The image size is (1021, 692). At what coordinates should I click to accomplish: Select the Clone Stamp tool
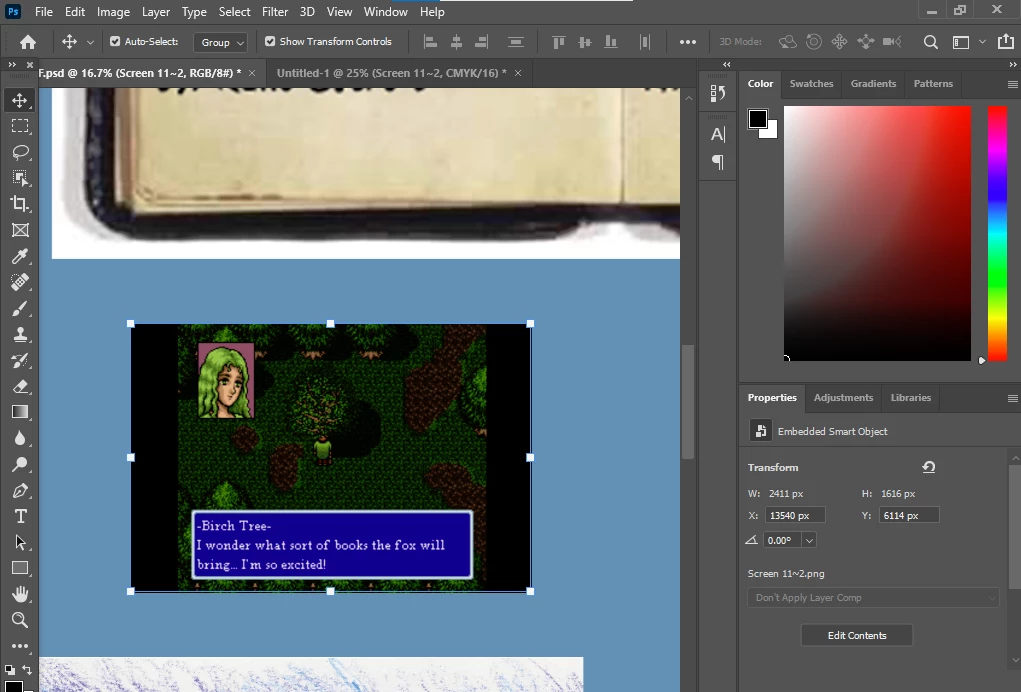(x=20, y=334)
